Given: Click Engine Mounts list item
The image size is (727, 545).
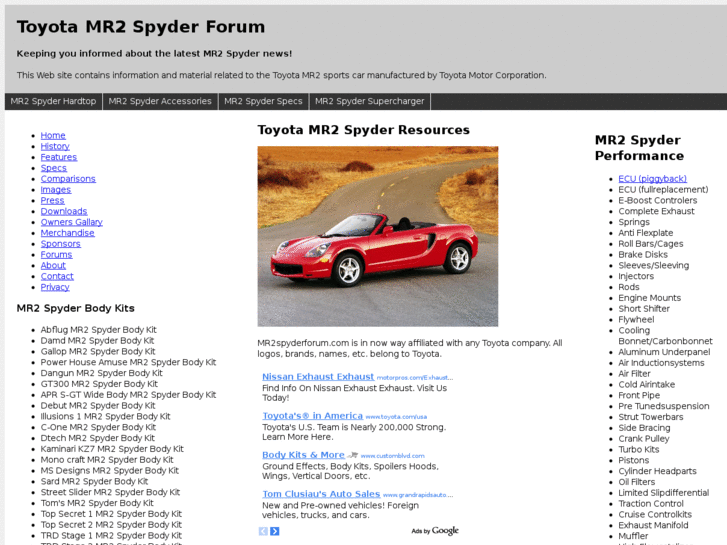Looking at the screenshot, I should (x=650, y=298).
